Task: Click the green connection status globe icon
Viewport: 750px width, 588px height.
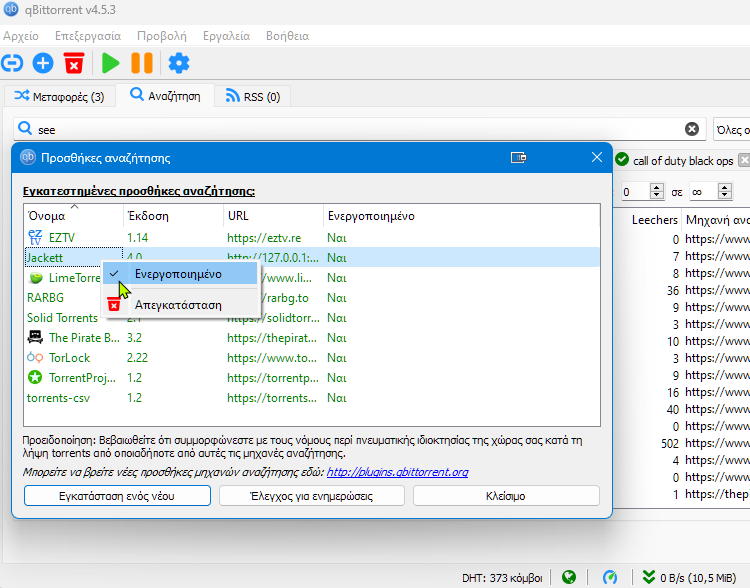Action: [x=569, y=577]
